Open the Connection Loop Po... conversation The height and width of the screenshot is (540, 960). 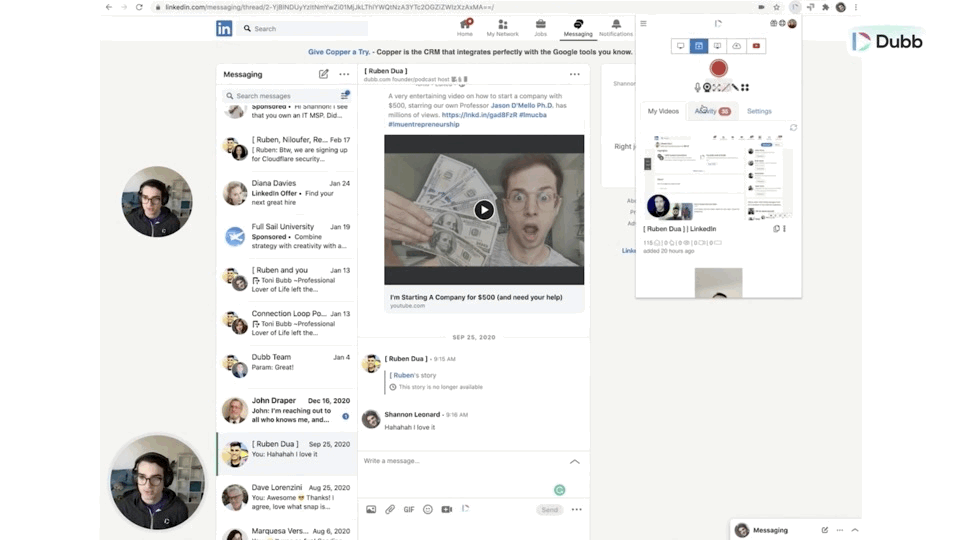click(x=287, y=323)
